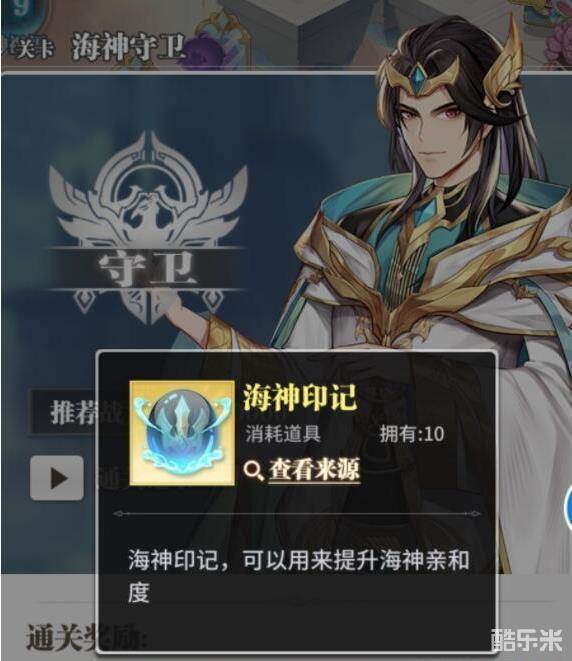Screen dimensions: 572x661
Task: Click the winged 守卫 emblem crest
Action: [x=147, y=228]
